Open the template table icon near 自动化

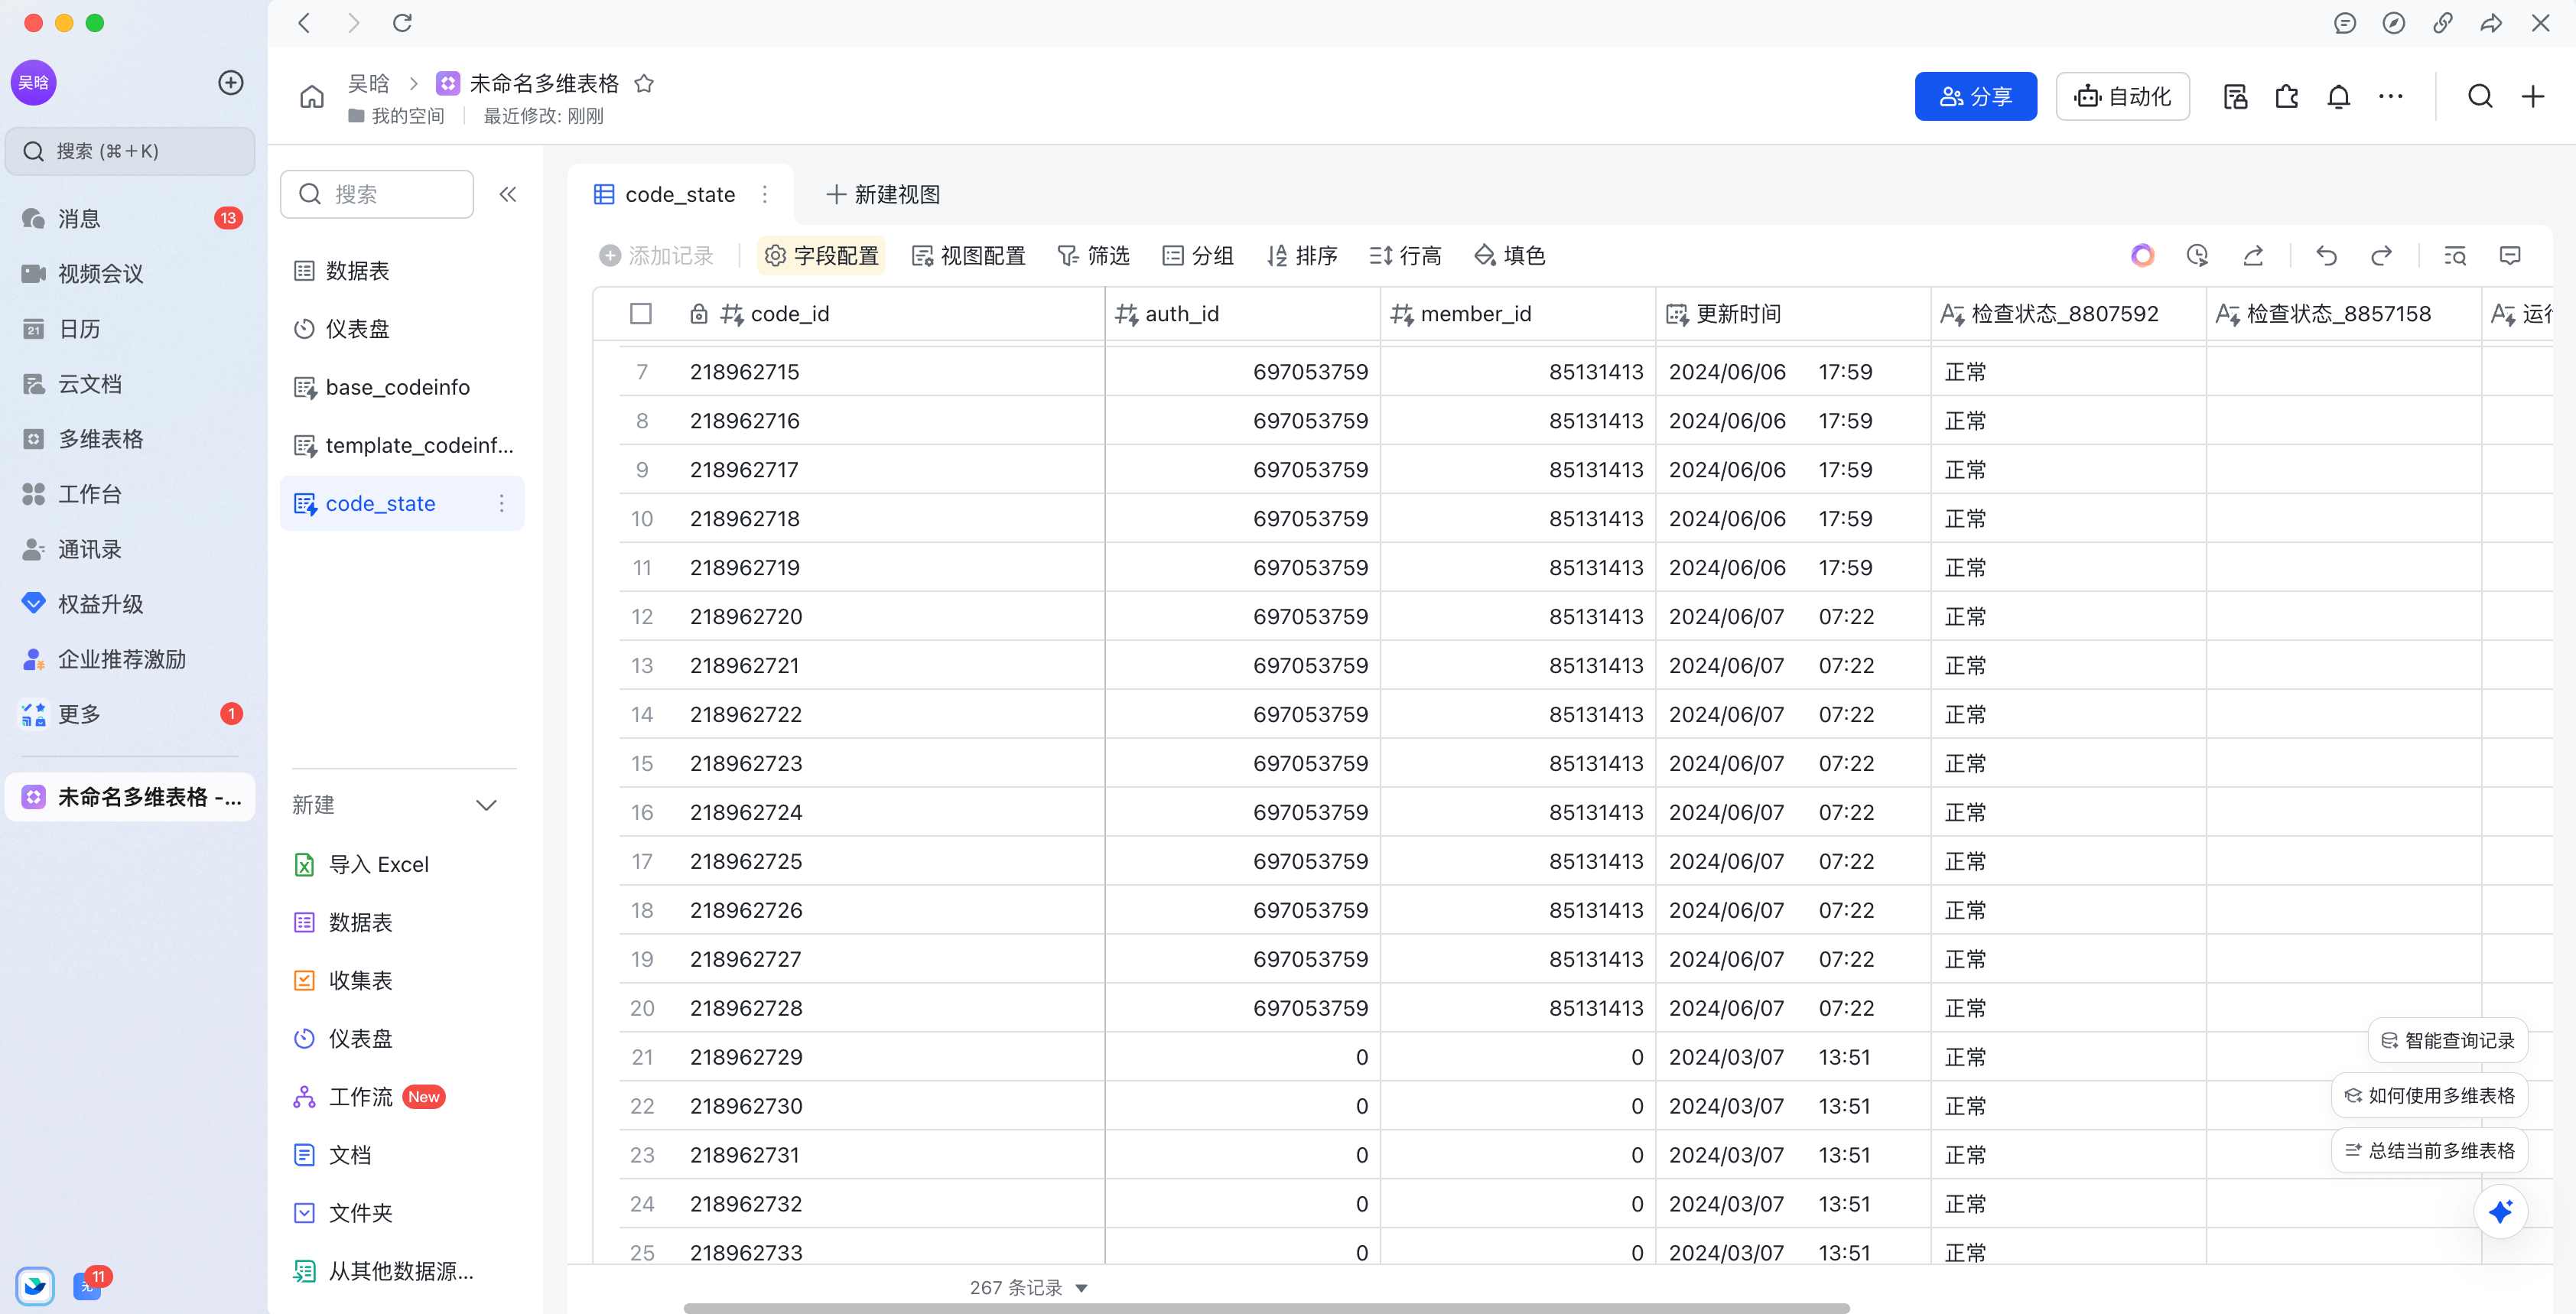click(x=2235, y=96)
